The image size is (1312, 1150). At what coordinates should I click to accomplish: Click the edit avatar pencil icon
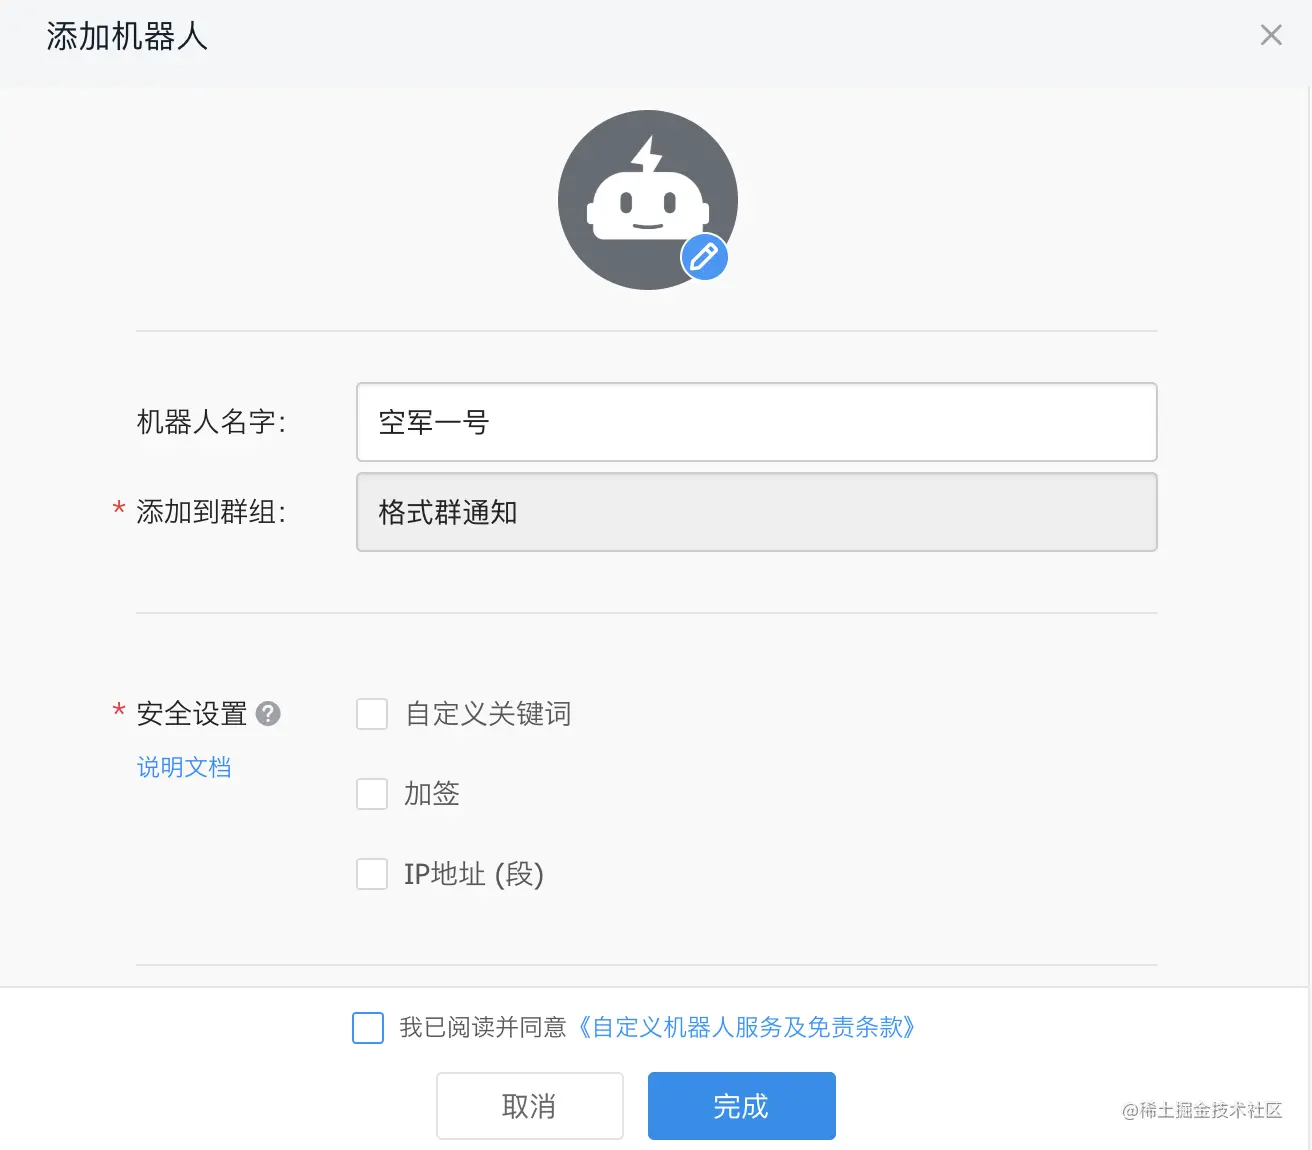pyautogui.click(x=704, y=257)
